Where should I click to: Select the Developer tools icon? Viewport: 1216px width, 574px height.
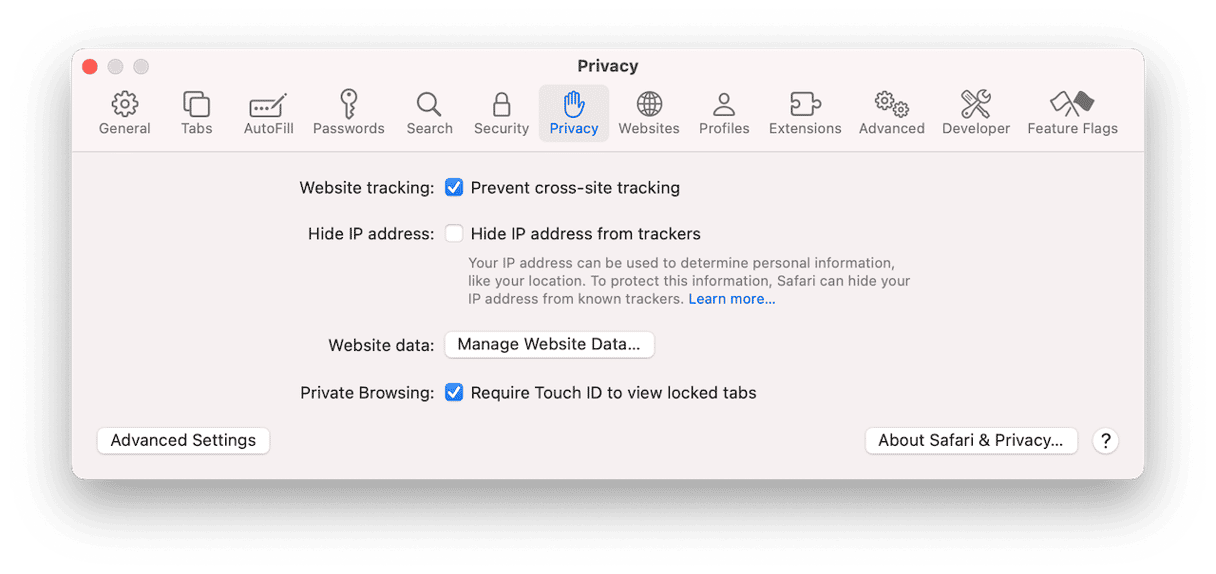tap(976, 104)
